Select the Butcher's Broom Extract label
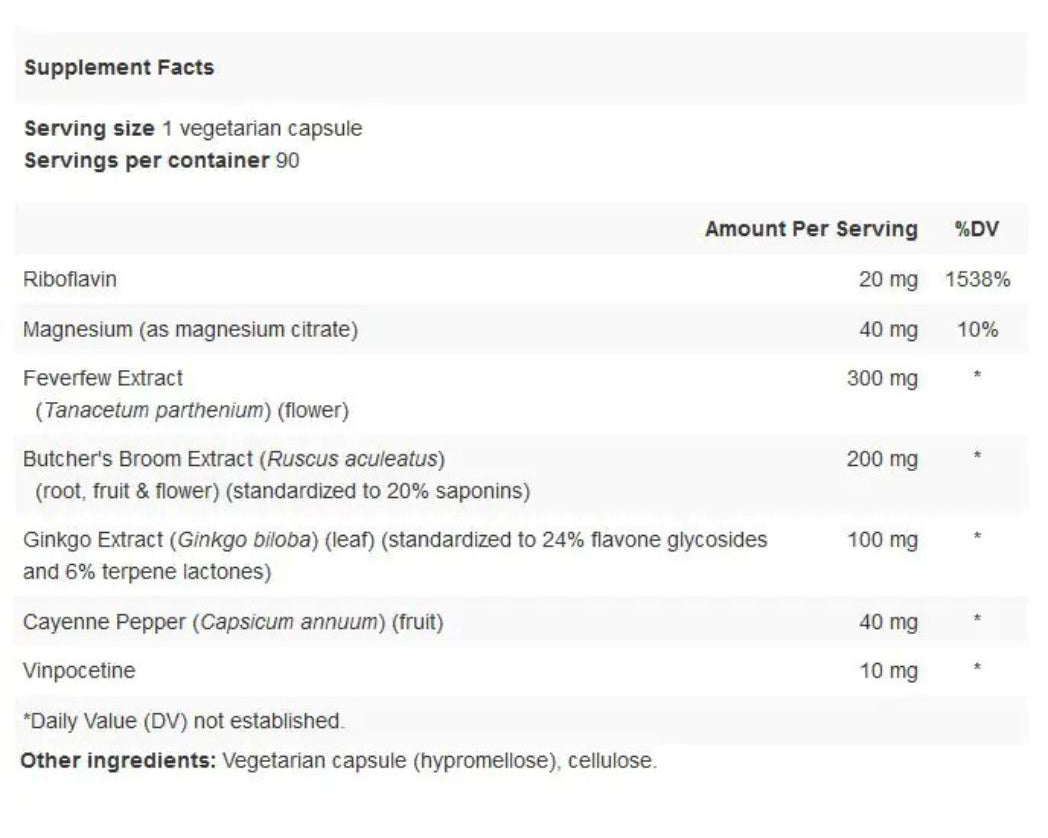The height and width of the screenshot is (838, 1048). 140,459
